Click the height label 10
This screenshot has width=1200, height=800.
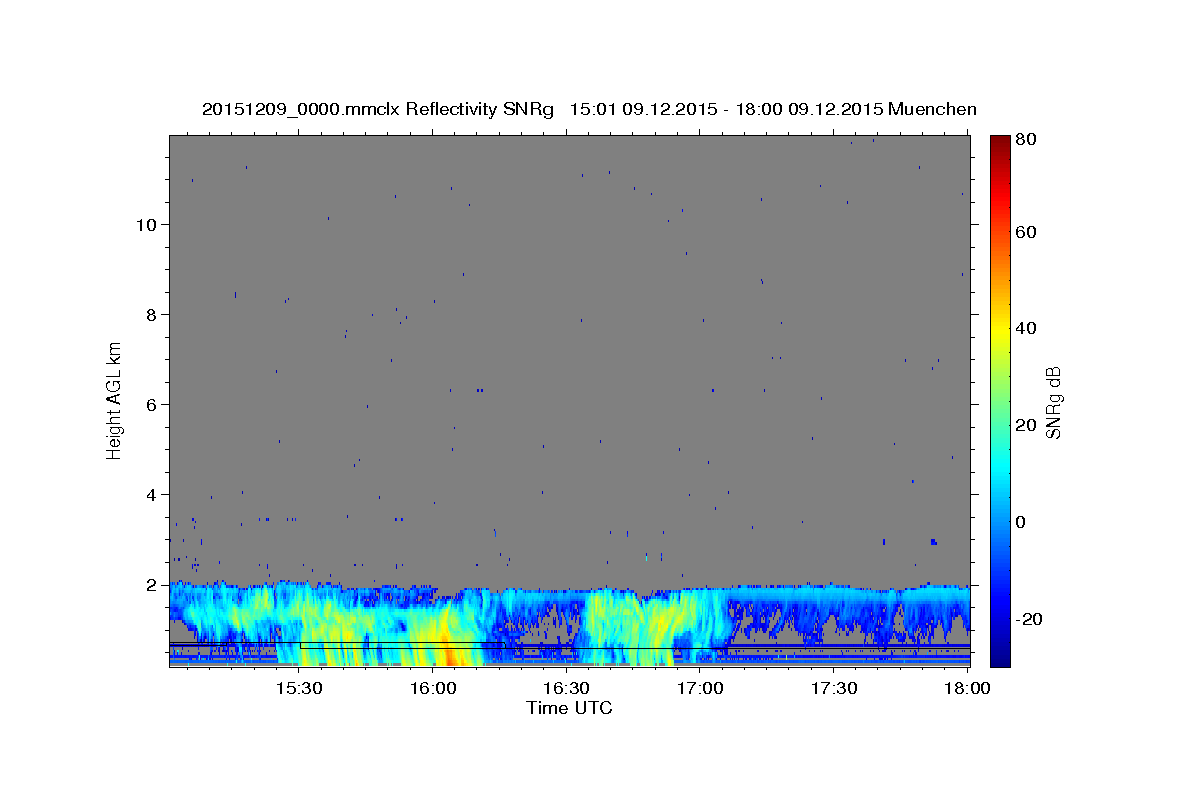pos(147,224)
